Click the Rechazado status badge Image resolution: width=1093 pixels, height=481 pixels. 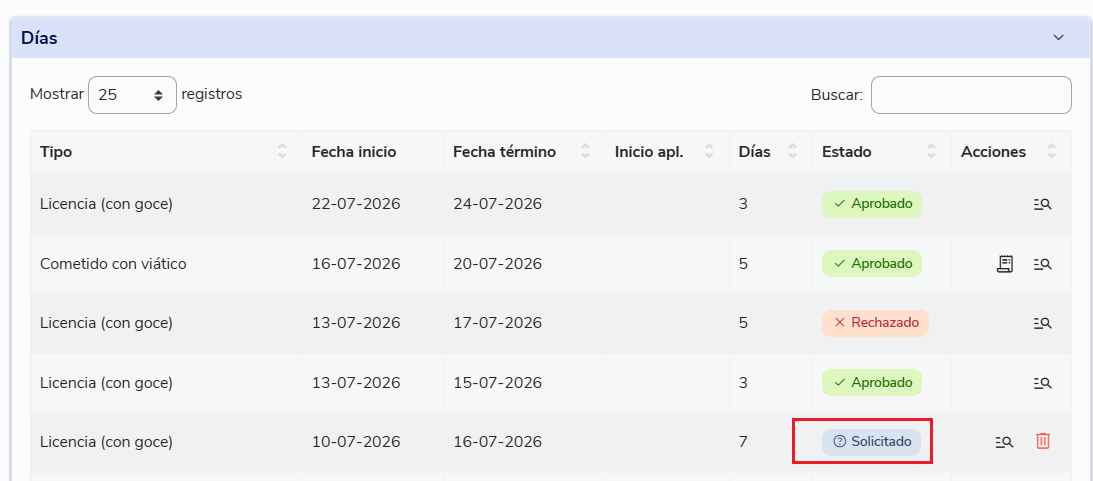tap(876, 323)
